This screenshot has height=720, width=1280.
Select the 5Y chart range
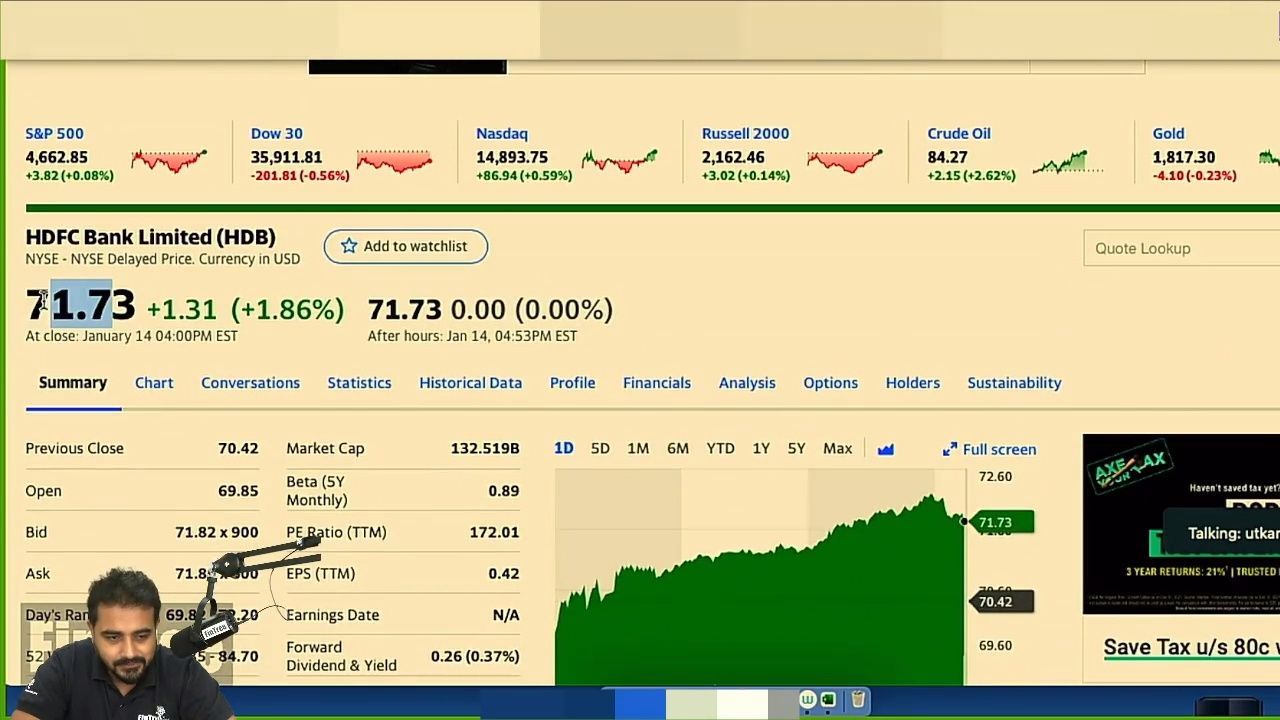[796, 449]
